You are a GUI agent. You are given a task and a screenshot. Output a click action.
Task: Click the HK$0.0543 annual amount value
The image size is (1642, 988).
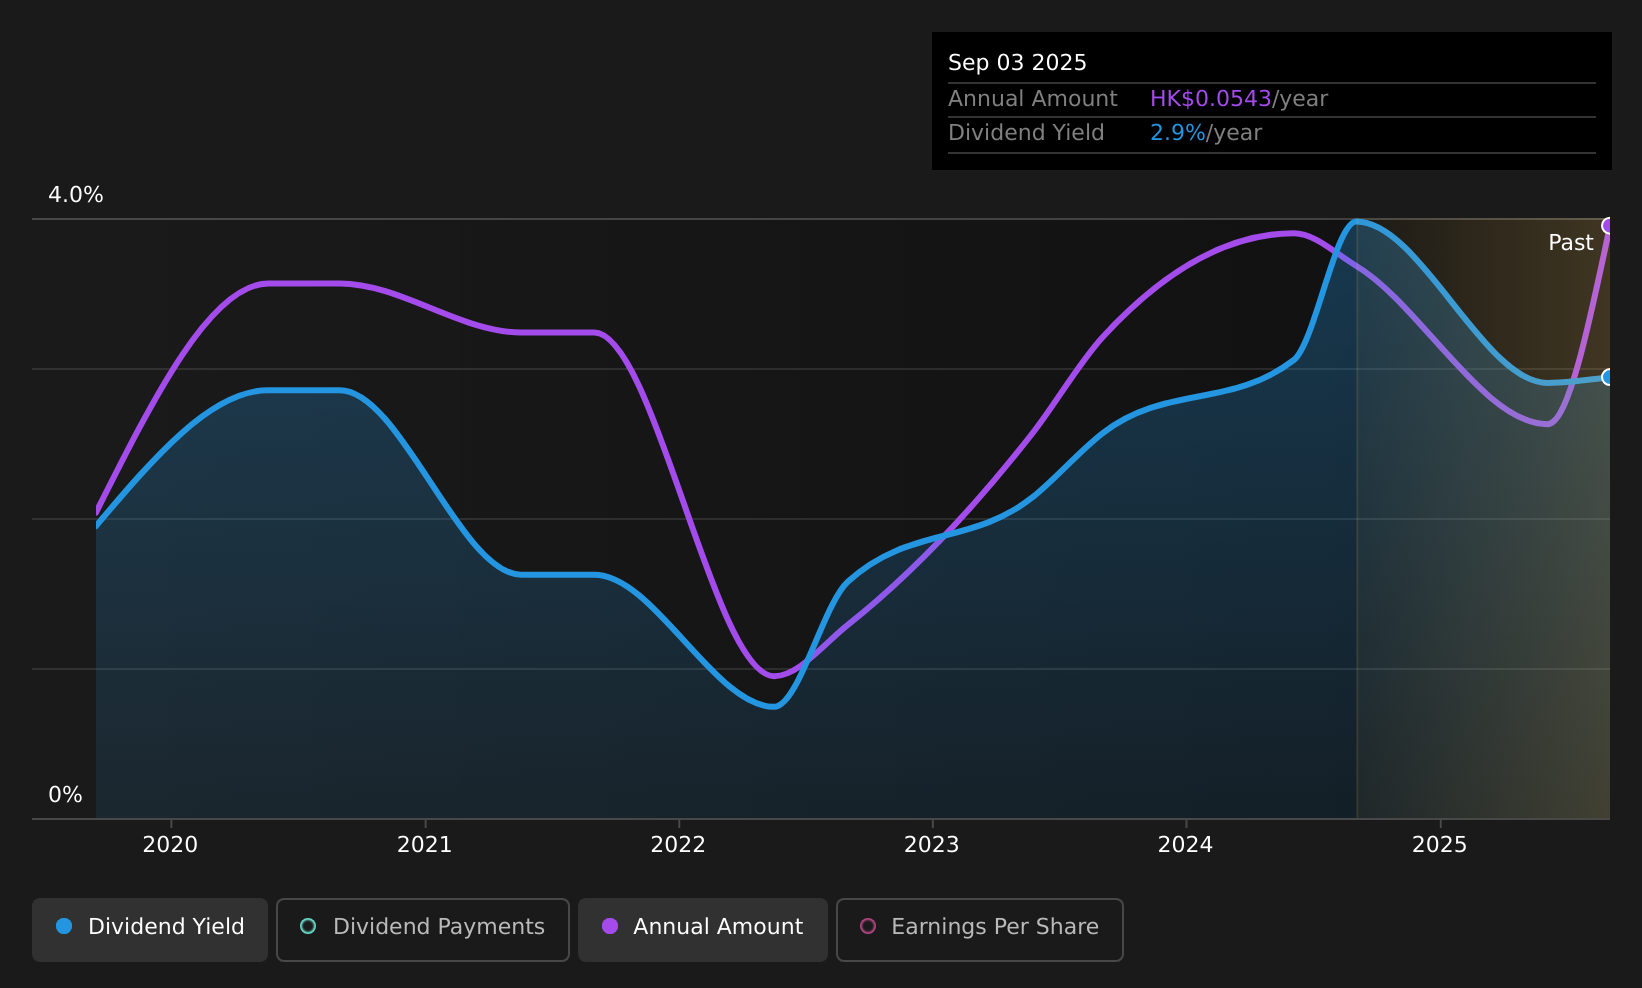pos(1210,99)
